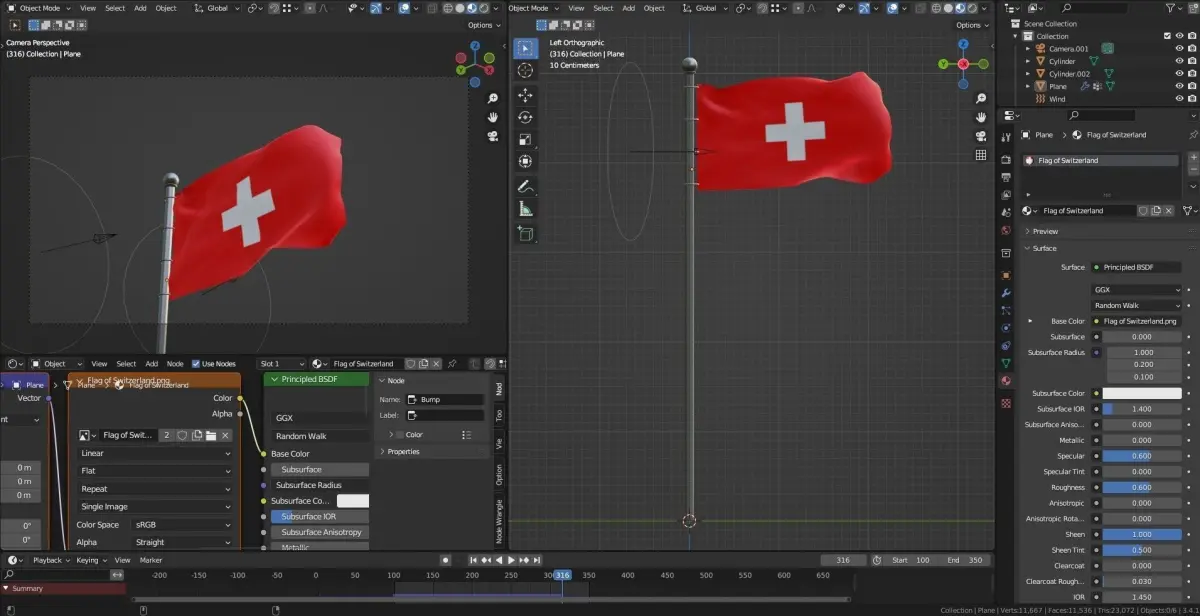
Task: Open the Playback menu in timeline
Action: point(50,560)
